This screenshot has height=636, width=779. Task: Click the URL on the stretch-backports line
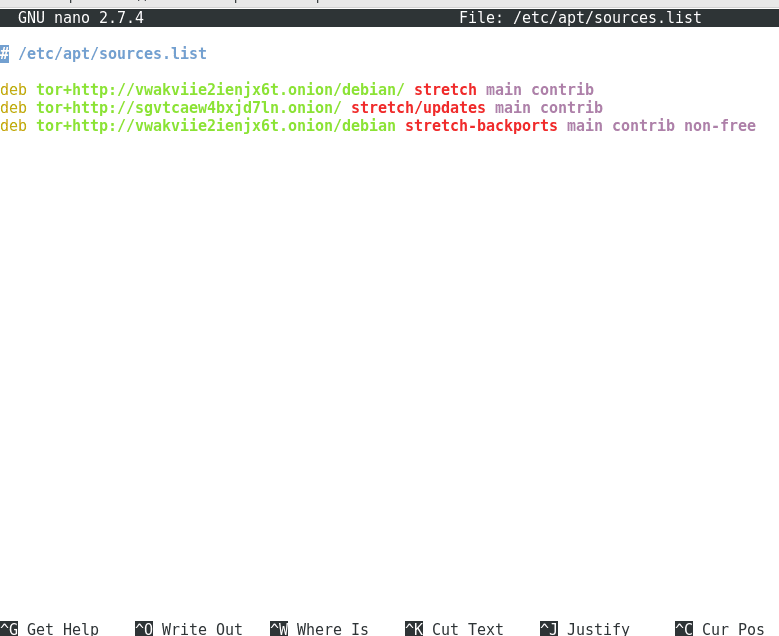click(216, 126)
